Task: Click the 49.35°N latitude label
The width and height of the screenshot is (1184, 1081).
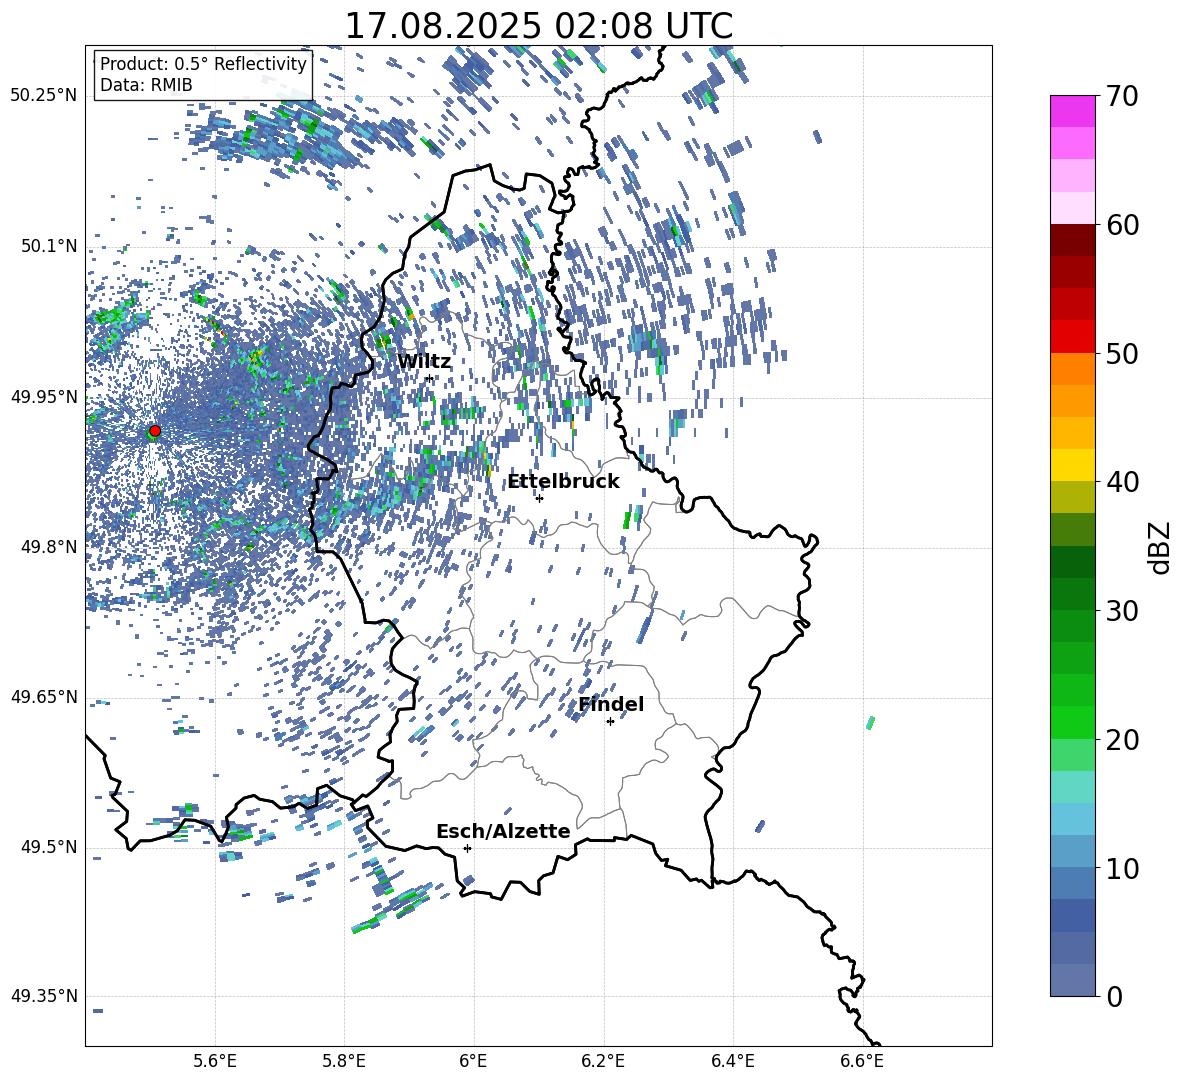Action: tap(44, 996)
